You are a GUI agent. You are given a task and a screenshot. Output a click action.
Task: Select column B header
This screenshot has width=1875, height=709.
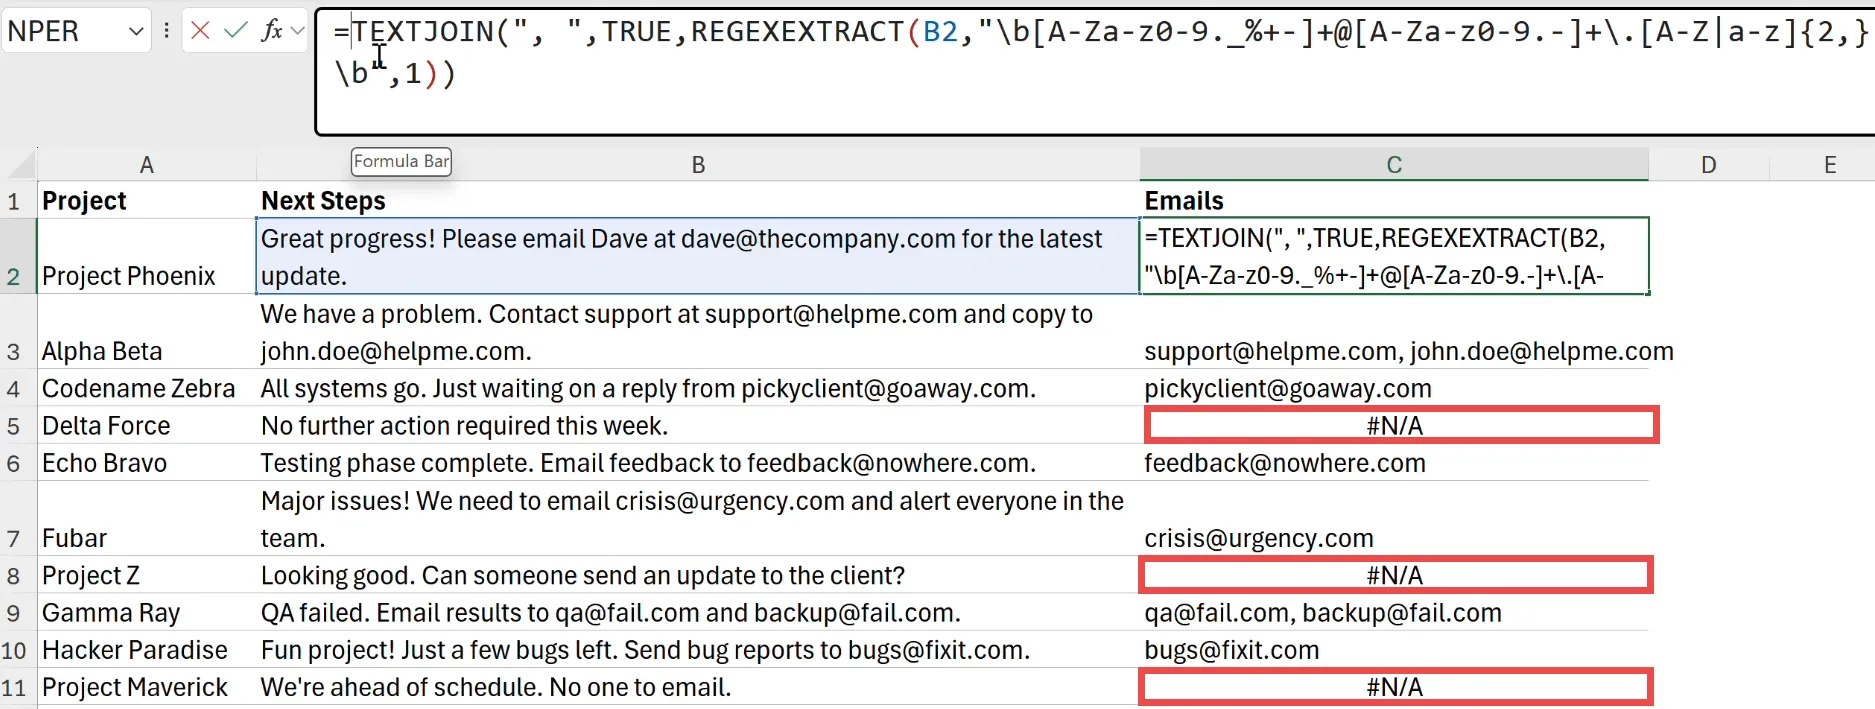[698, 165]
